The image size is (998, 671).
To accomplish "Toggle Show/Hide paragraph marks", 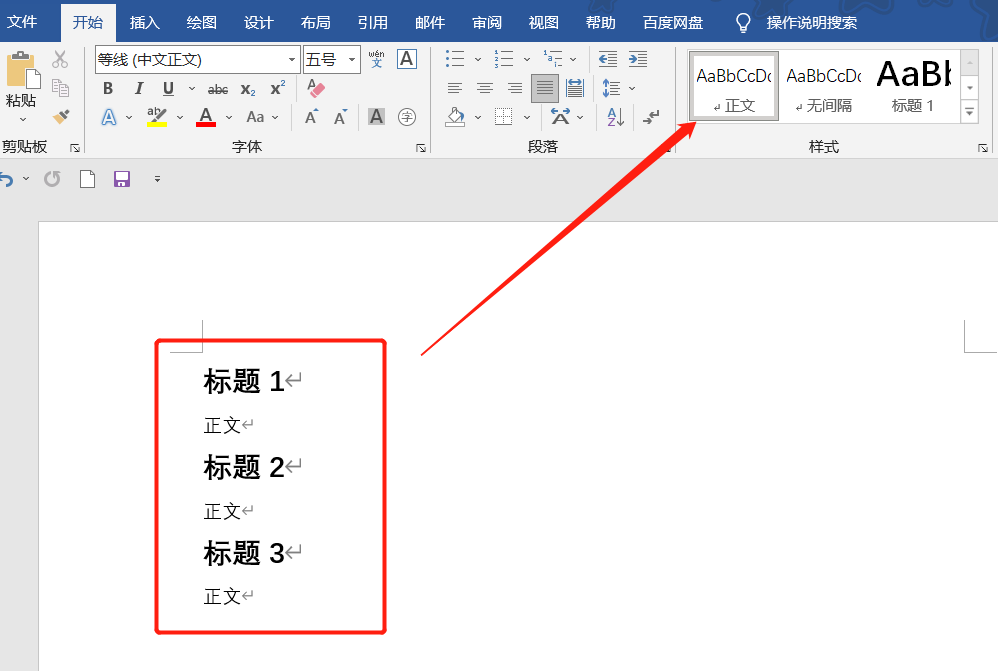I will click(x=651, y=117).
